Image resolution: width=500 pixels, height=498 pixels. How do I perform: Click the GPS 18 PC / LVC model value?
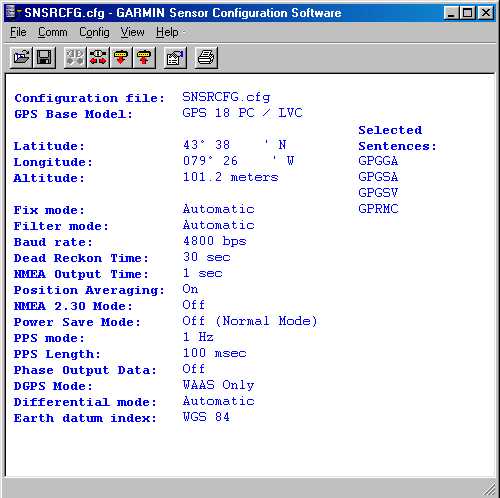pyautogui.click(x=242, y=113)
